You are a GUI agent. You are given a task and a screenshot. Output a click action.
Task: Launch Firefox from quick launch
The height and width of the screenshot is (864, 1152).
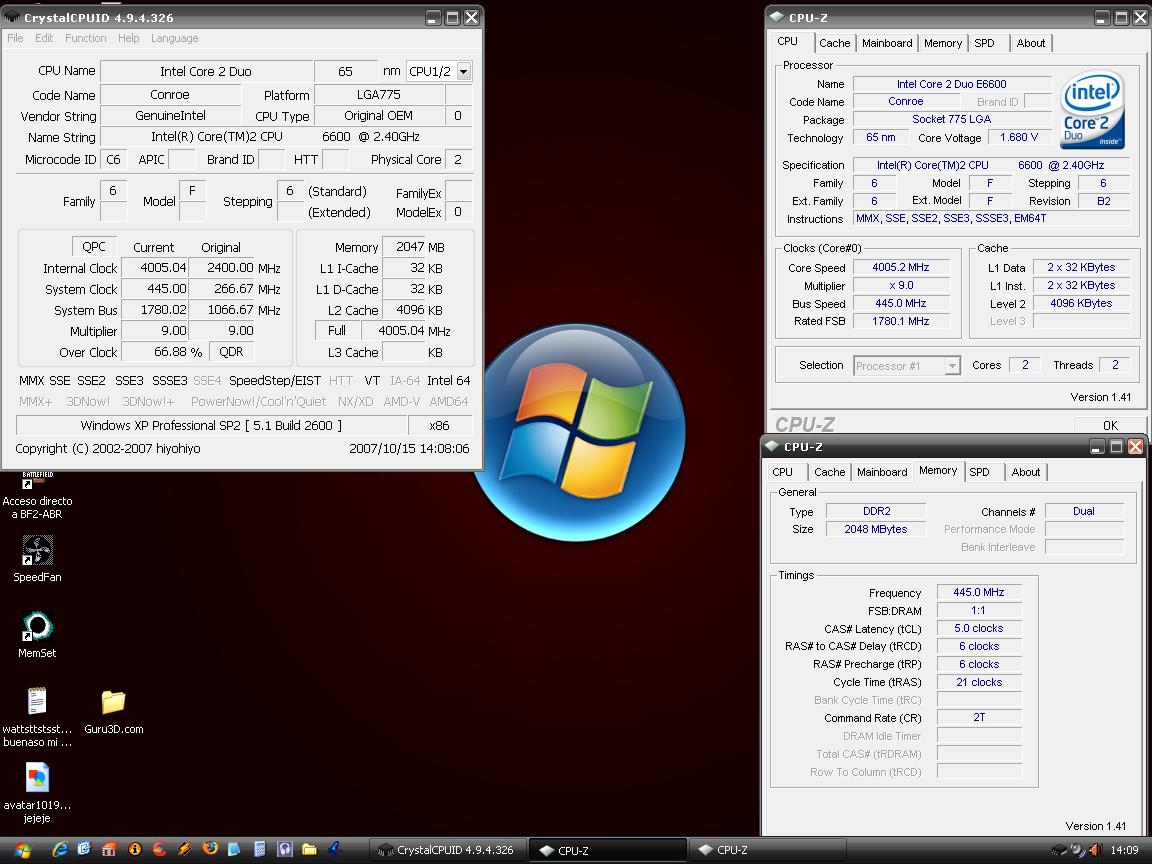tap(210, 849)
